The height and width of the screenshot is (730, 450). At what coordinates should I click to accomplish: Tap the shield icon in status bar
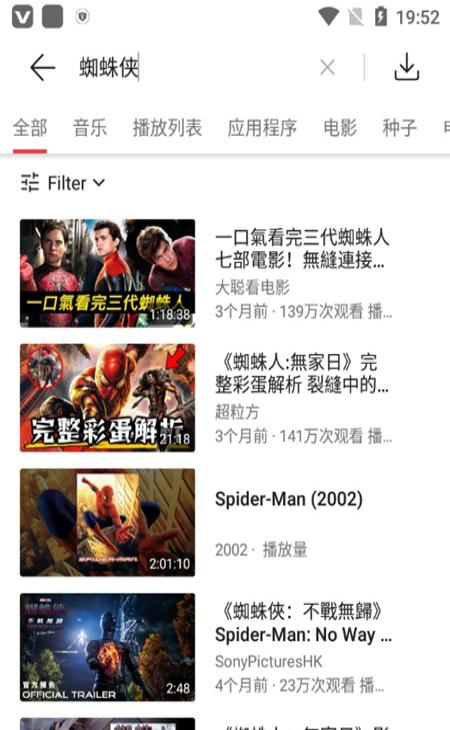point(82,17)
